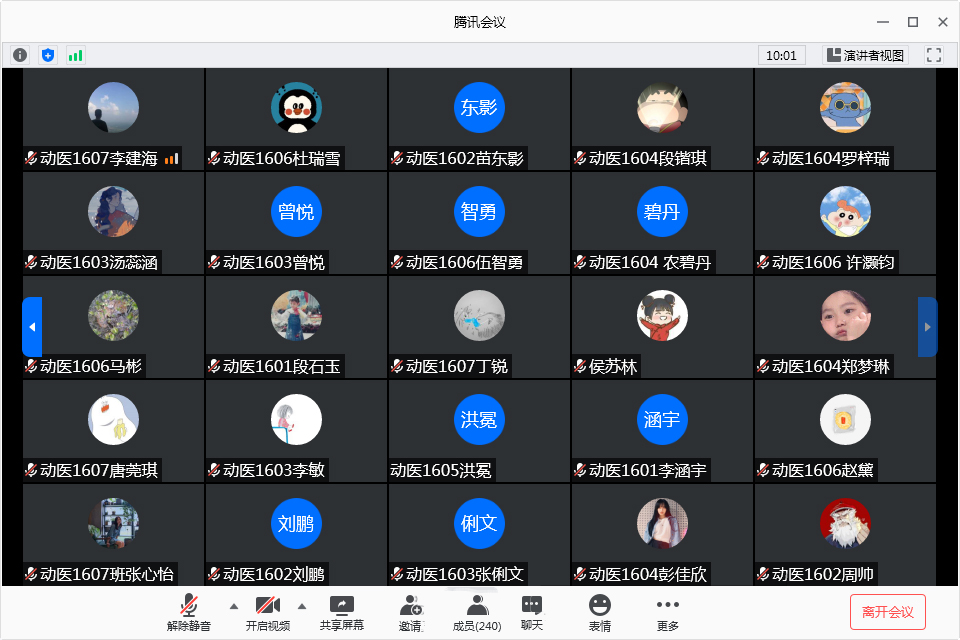Click the leave meeting (离开会议) button
Viewport: 960px width, 640px height.
887,612
